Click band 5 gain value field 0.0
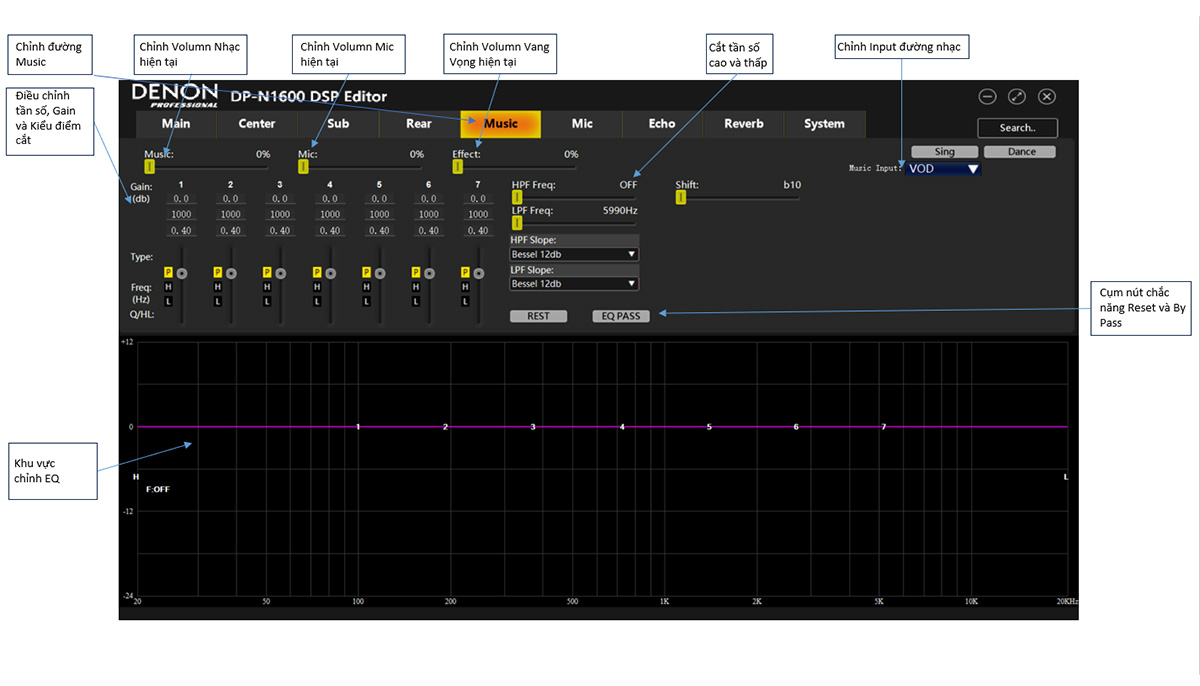Viewport: 1200px width, 686px height. coord(379,199)
